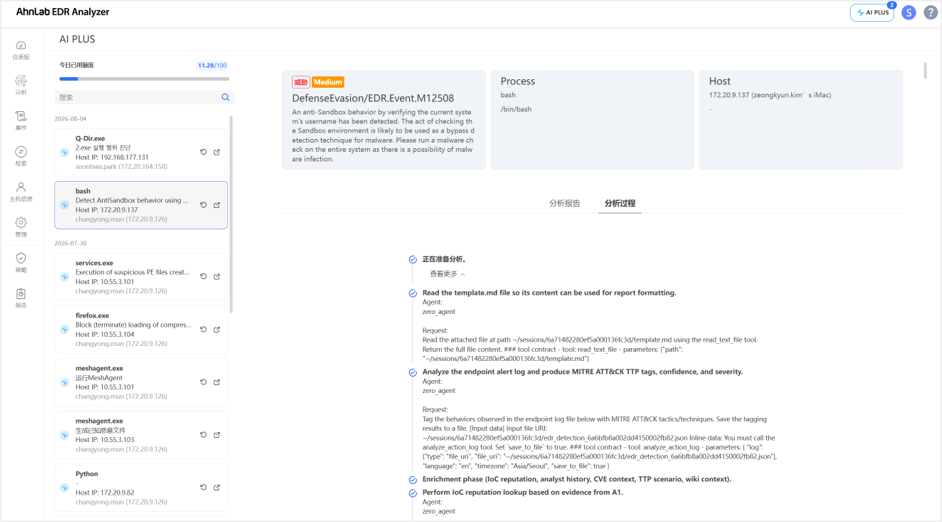Image resolution: width=942 pixels, height=522 pixels.
Task: Click the red 威胁 badge
Action: click(x=301, y=82)
